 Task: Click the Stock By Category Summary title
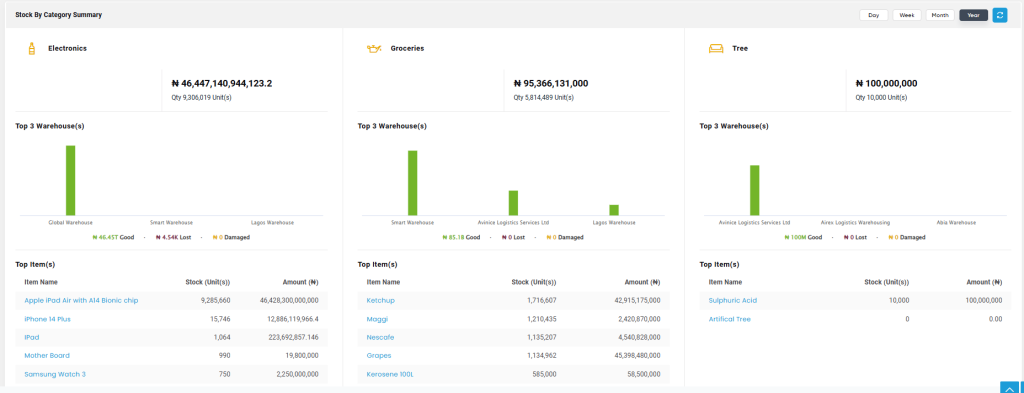click(x=59, y=14)
